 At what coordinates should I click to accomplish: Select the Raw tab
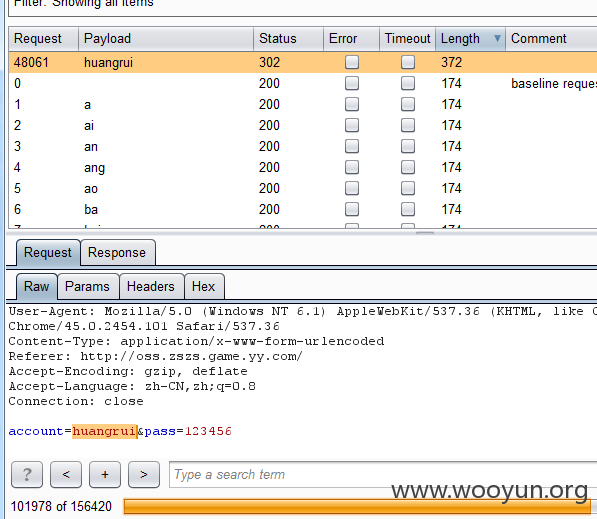click(37, 286)
